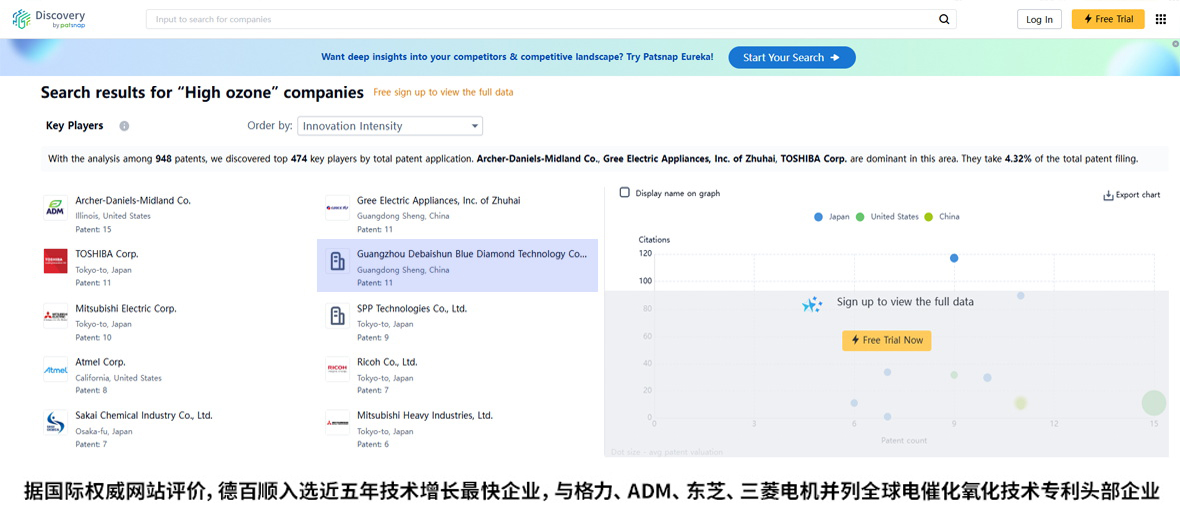The image size is (1180, 520).
Task: Toggle the China legend item
Action: click(941, 217)
